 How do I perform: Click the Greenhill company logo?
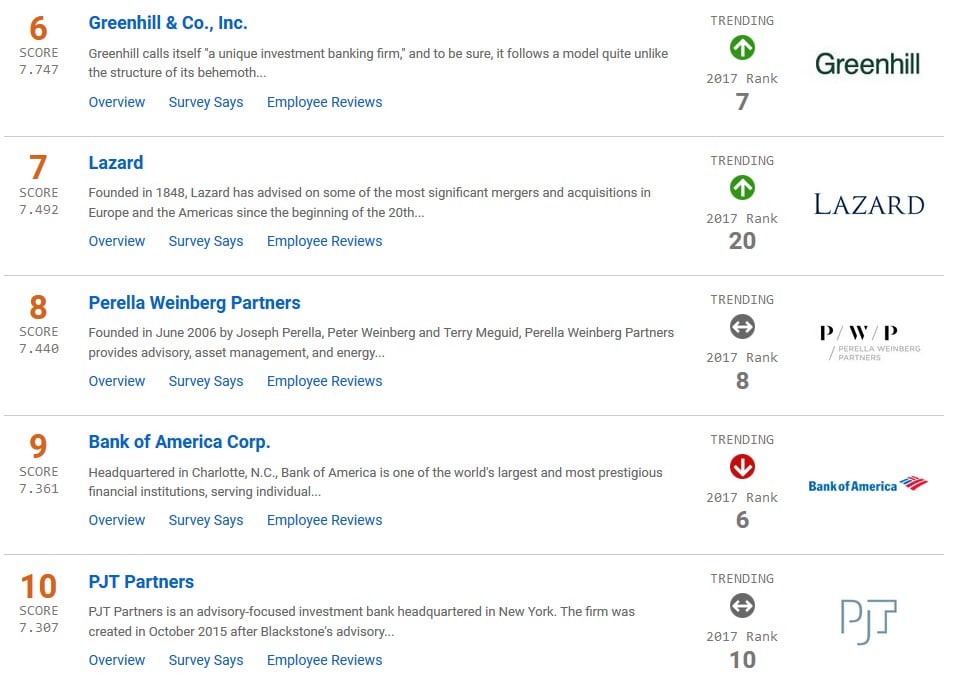pos(867,64)
